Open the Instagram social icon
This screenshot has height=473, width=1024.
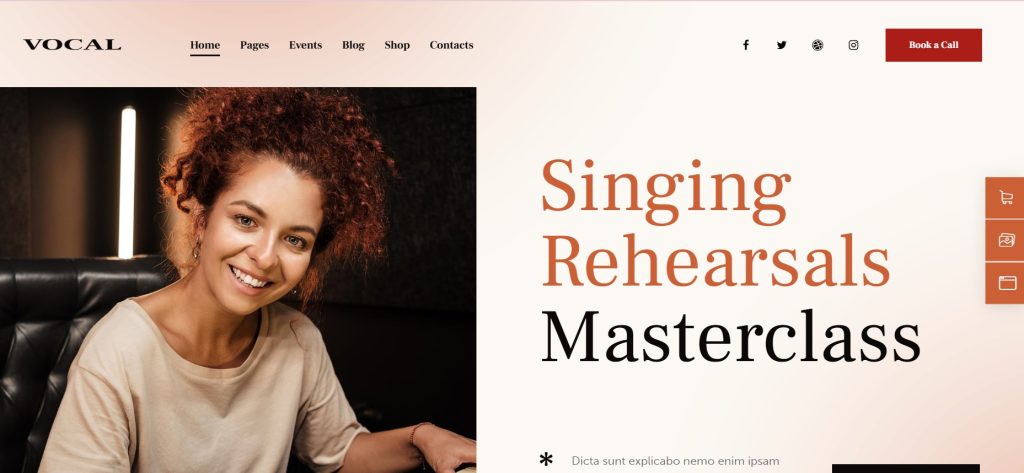[x=854, y=45]
